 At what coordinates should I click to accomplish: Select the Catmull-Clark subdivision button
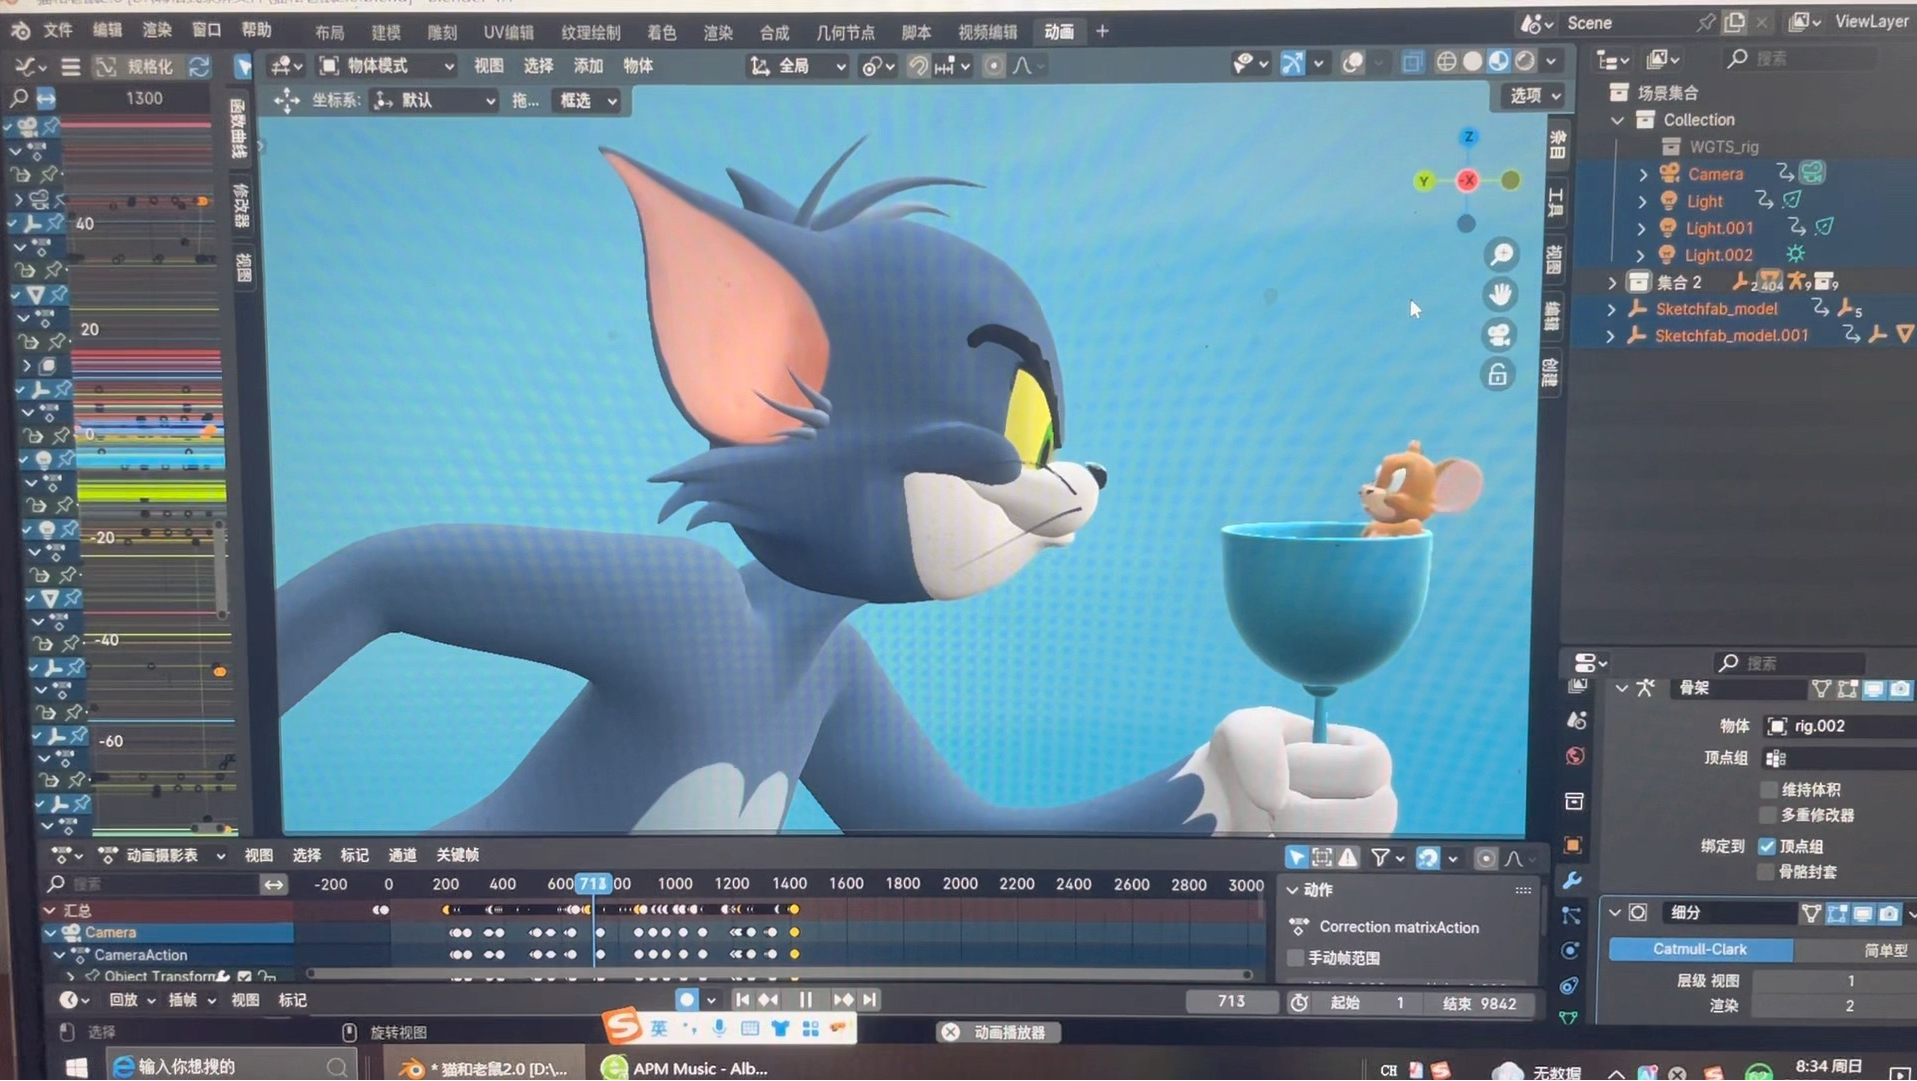pyautogui.click(x=1699, y=949)
